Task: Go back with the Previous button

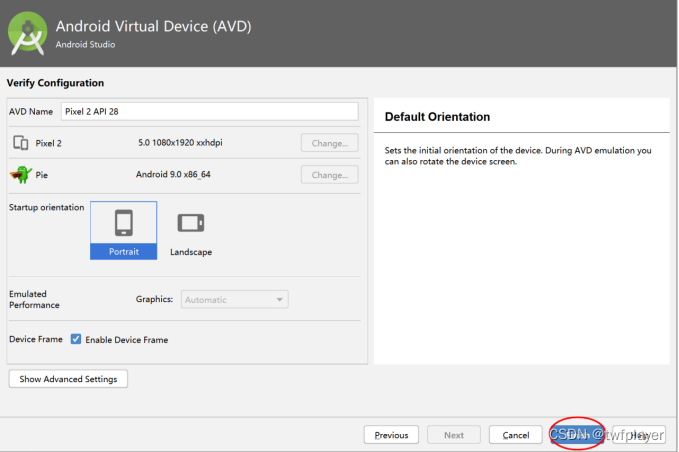Action: (x=391, y=435)
